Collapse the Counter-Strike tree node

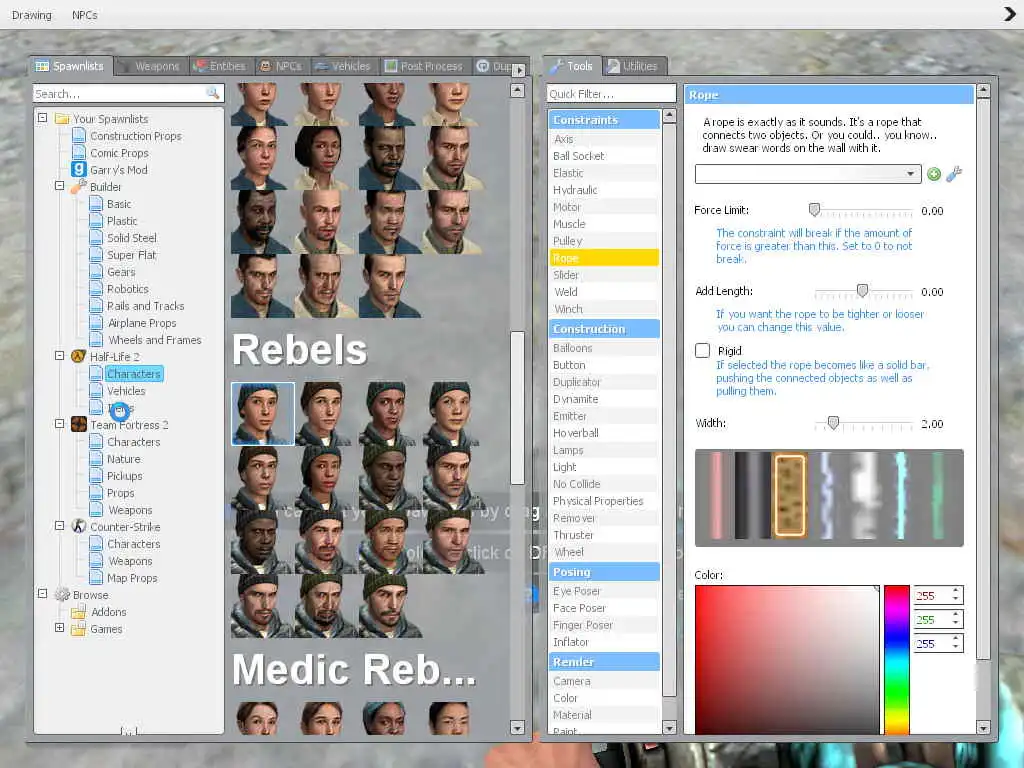point(59,526)
